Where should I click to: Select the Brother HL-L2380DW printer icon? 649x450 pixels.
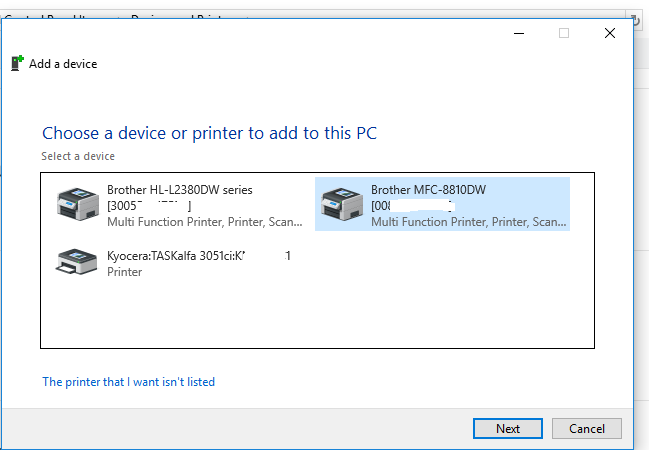(78, 204)
